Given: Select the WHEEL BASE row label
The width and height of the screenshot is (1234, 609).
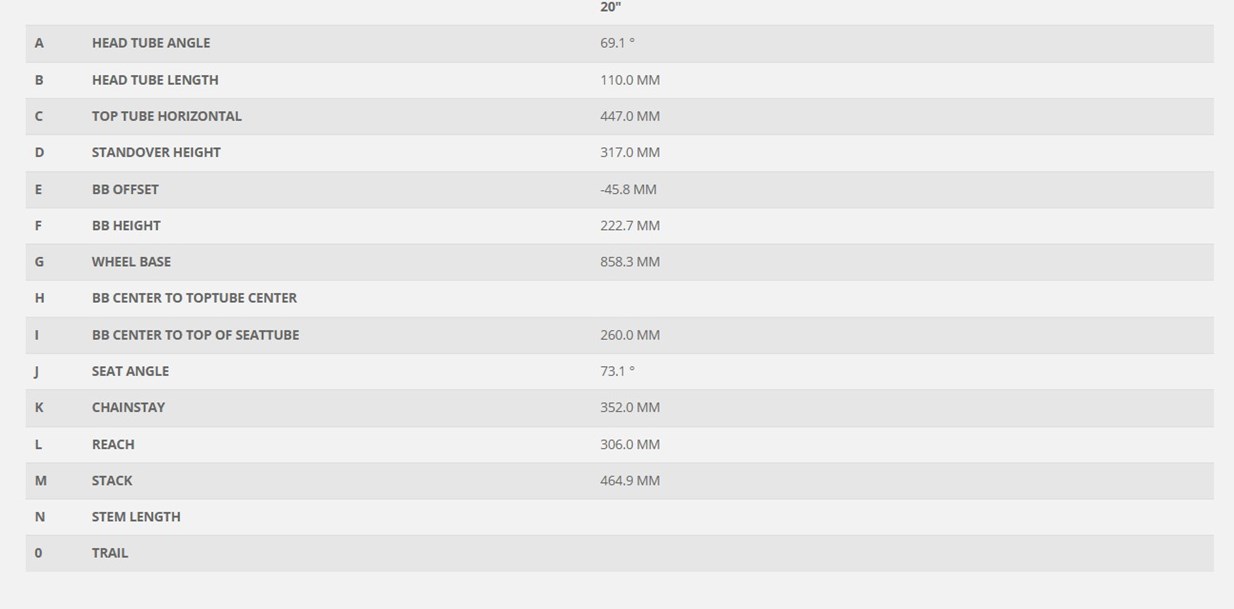Looking at the screenshot, I should (x=131, y=262).
